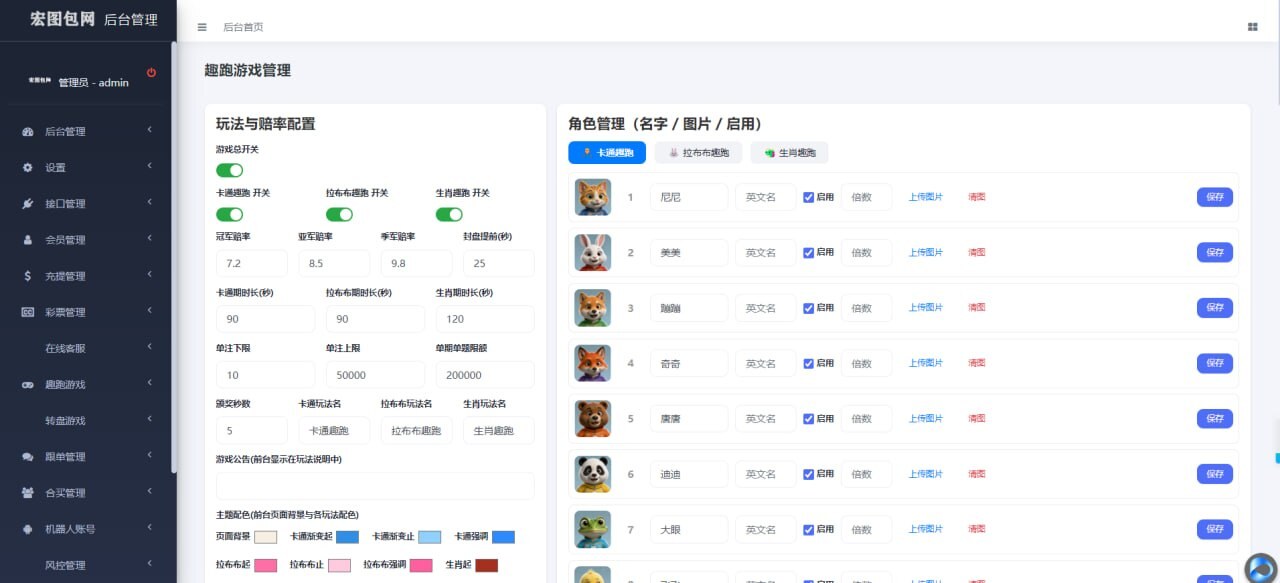This screenshot has height=583, width=1280.
Task: Click 上传图片 link for 美美 row
Action: (925, 253)
